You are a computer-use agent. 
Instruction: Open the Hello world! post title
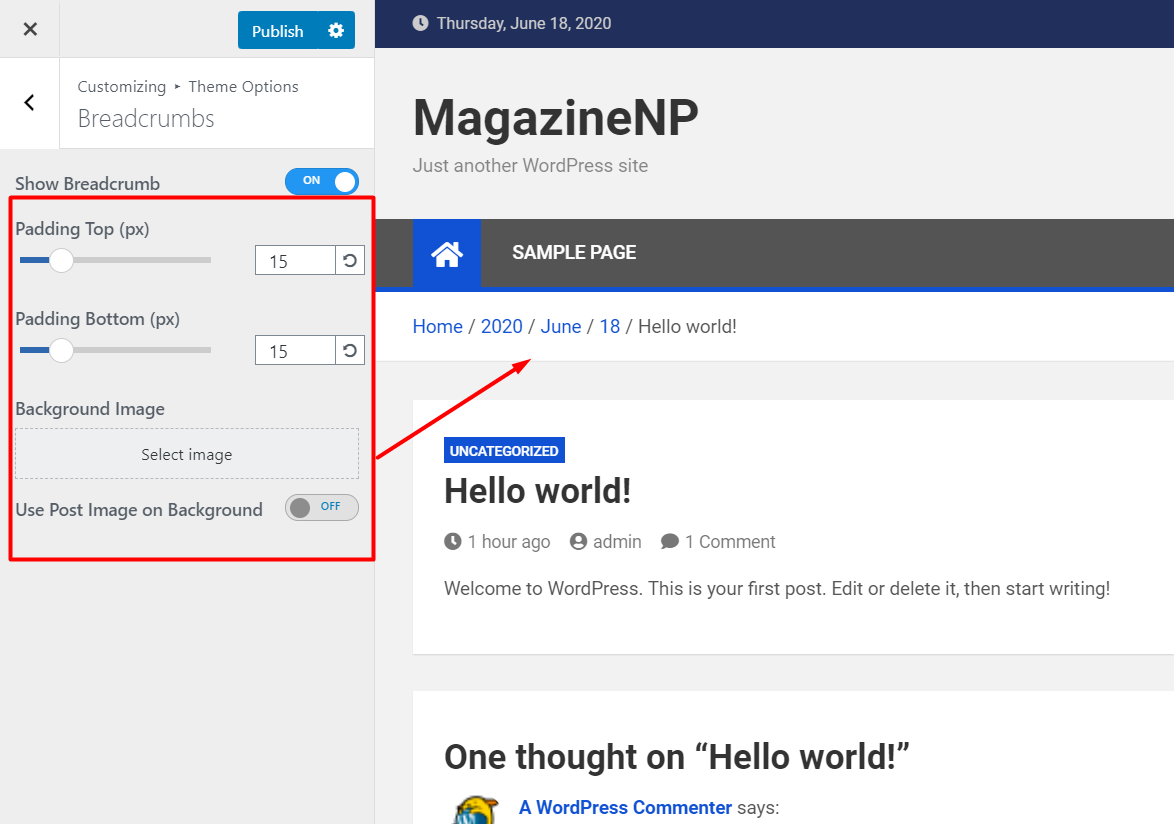click(538, 492)
